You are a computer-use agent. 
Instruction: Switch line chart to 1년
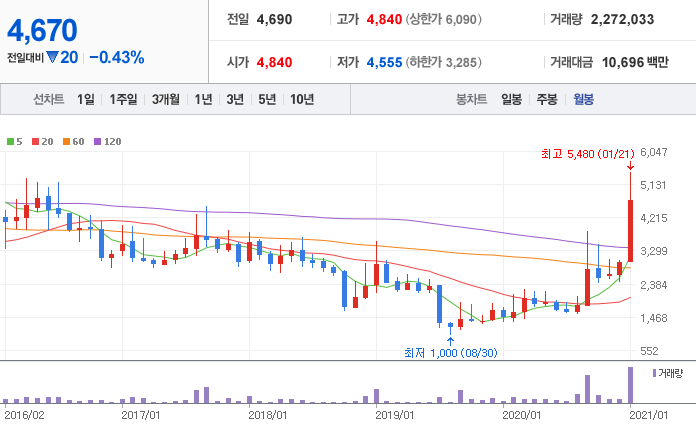tap(203, 99)
